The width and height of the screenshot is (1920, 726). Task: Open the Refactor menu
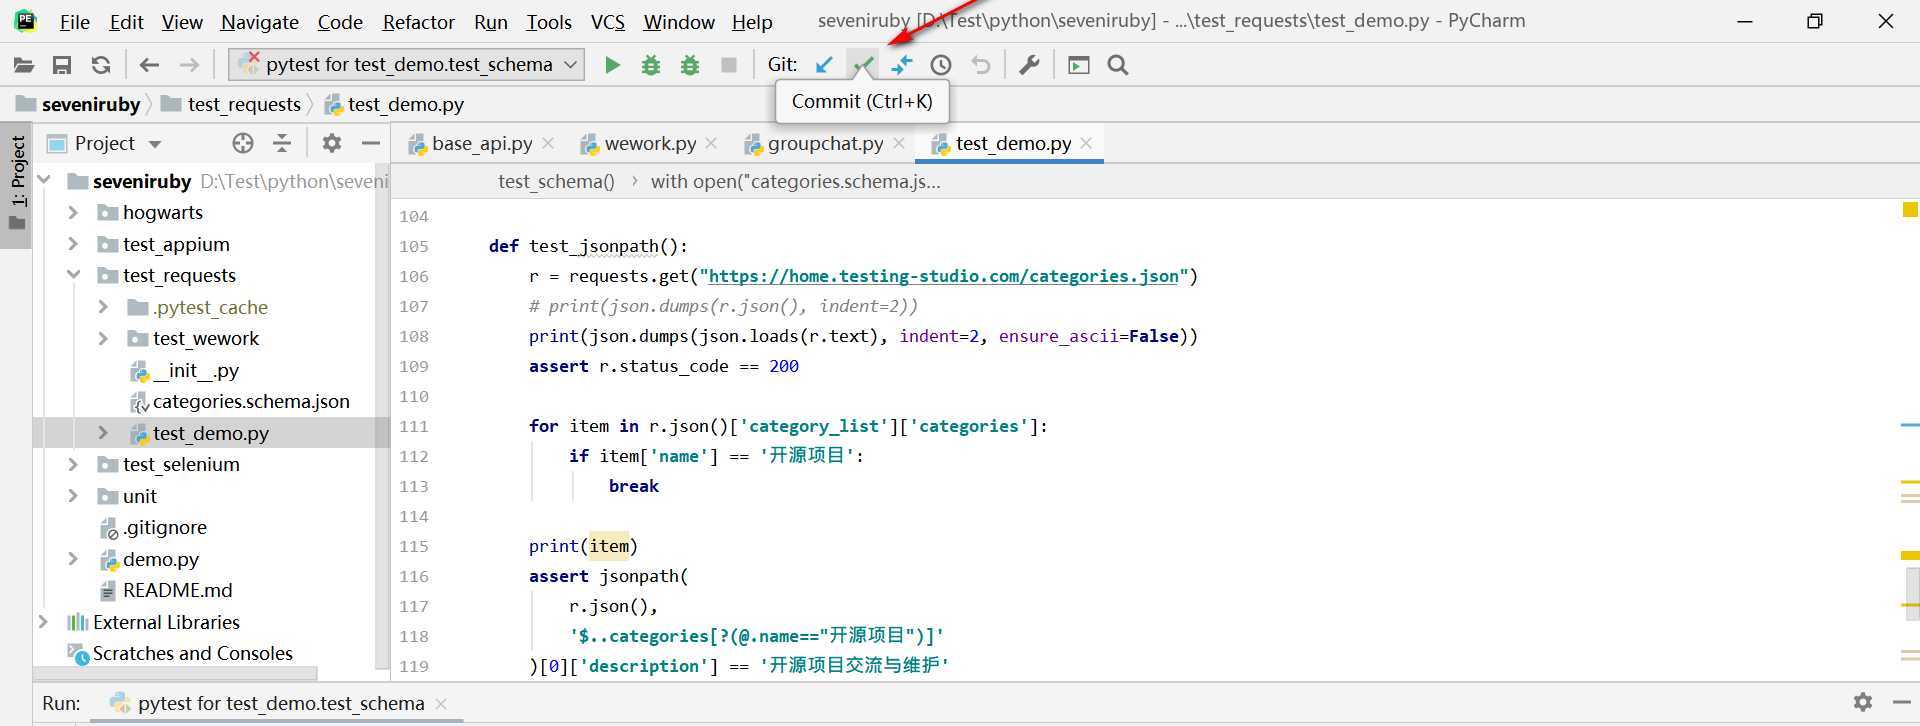[418, 22]
